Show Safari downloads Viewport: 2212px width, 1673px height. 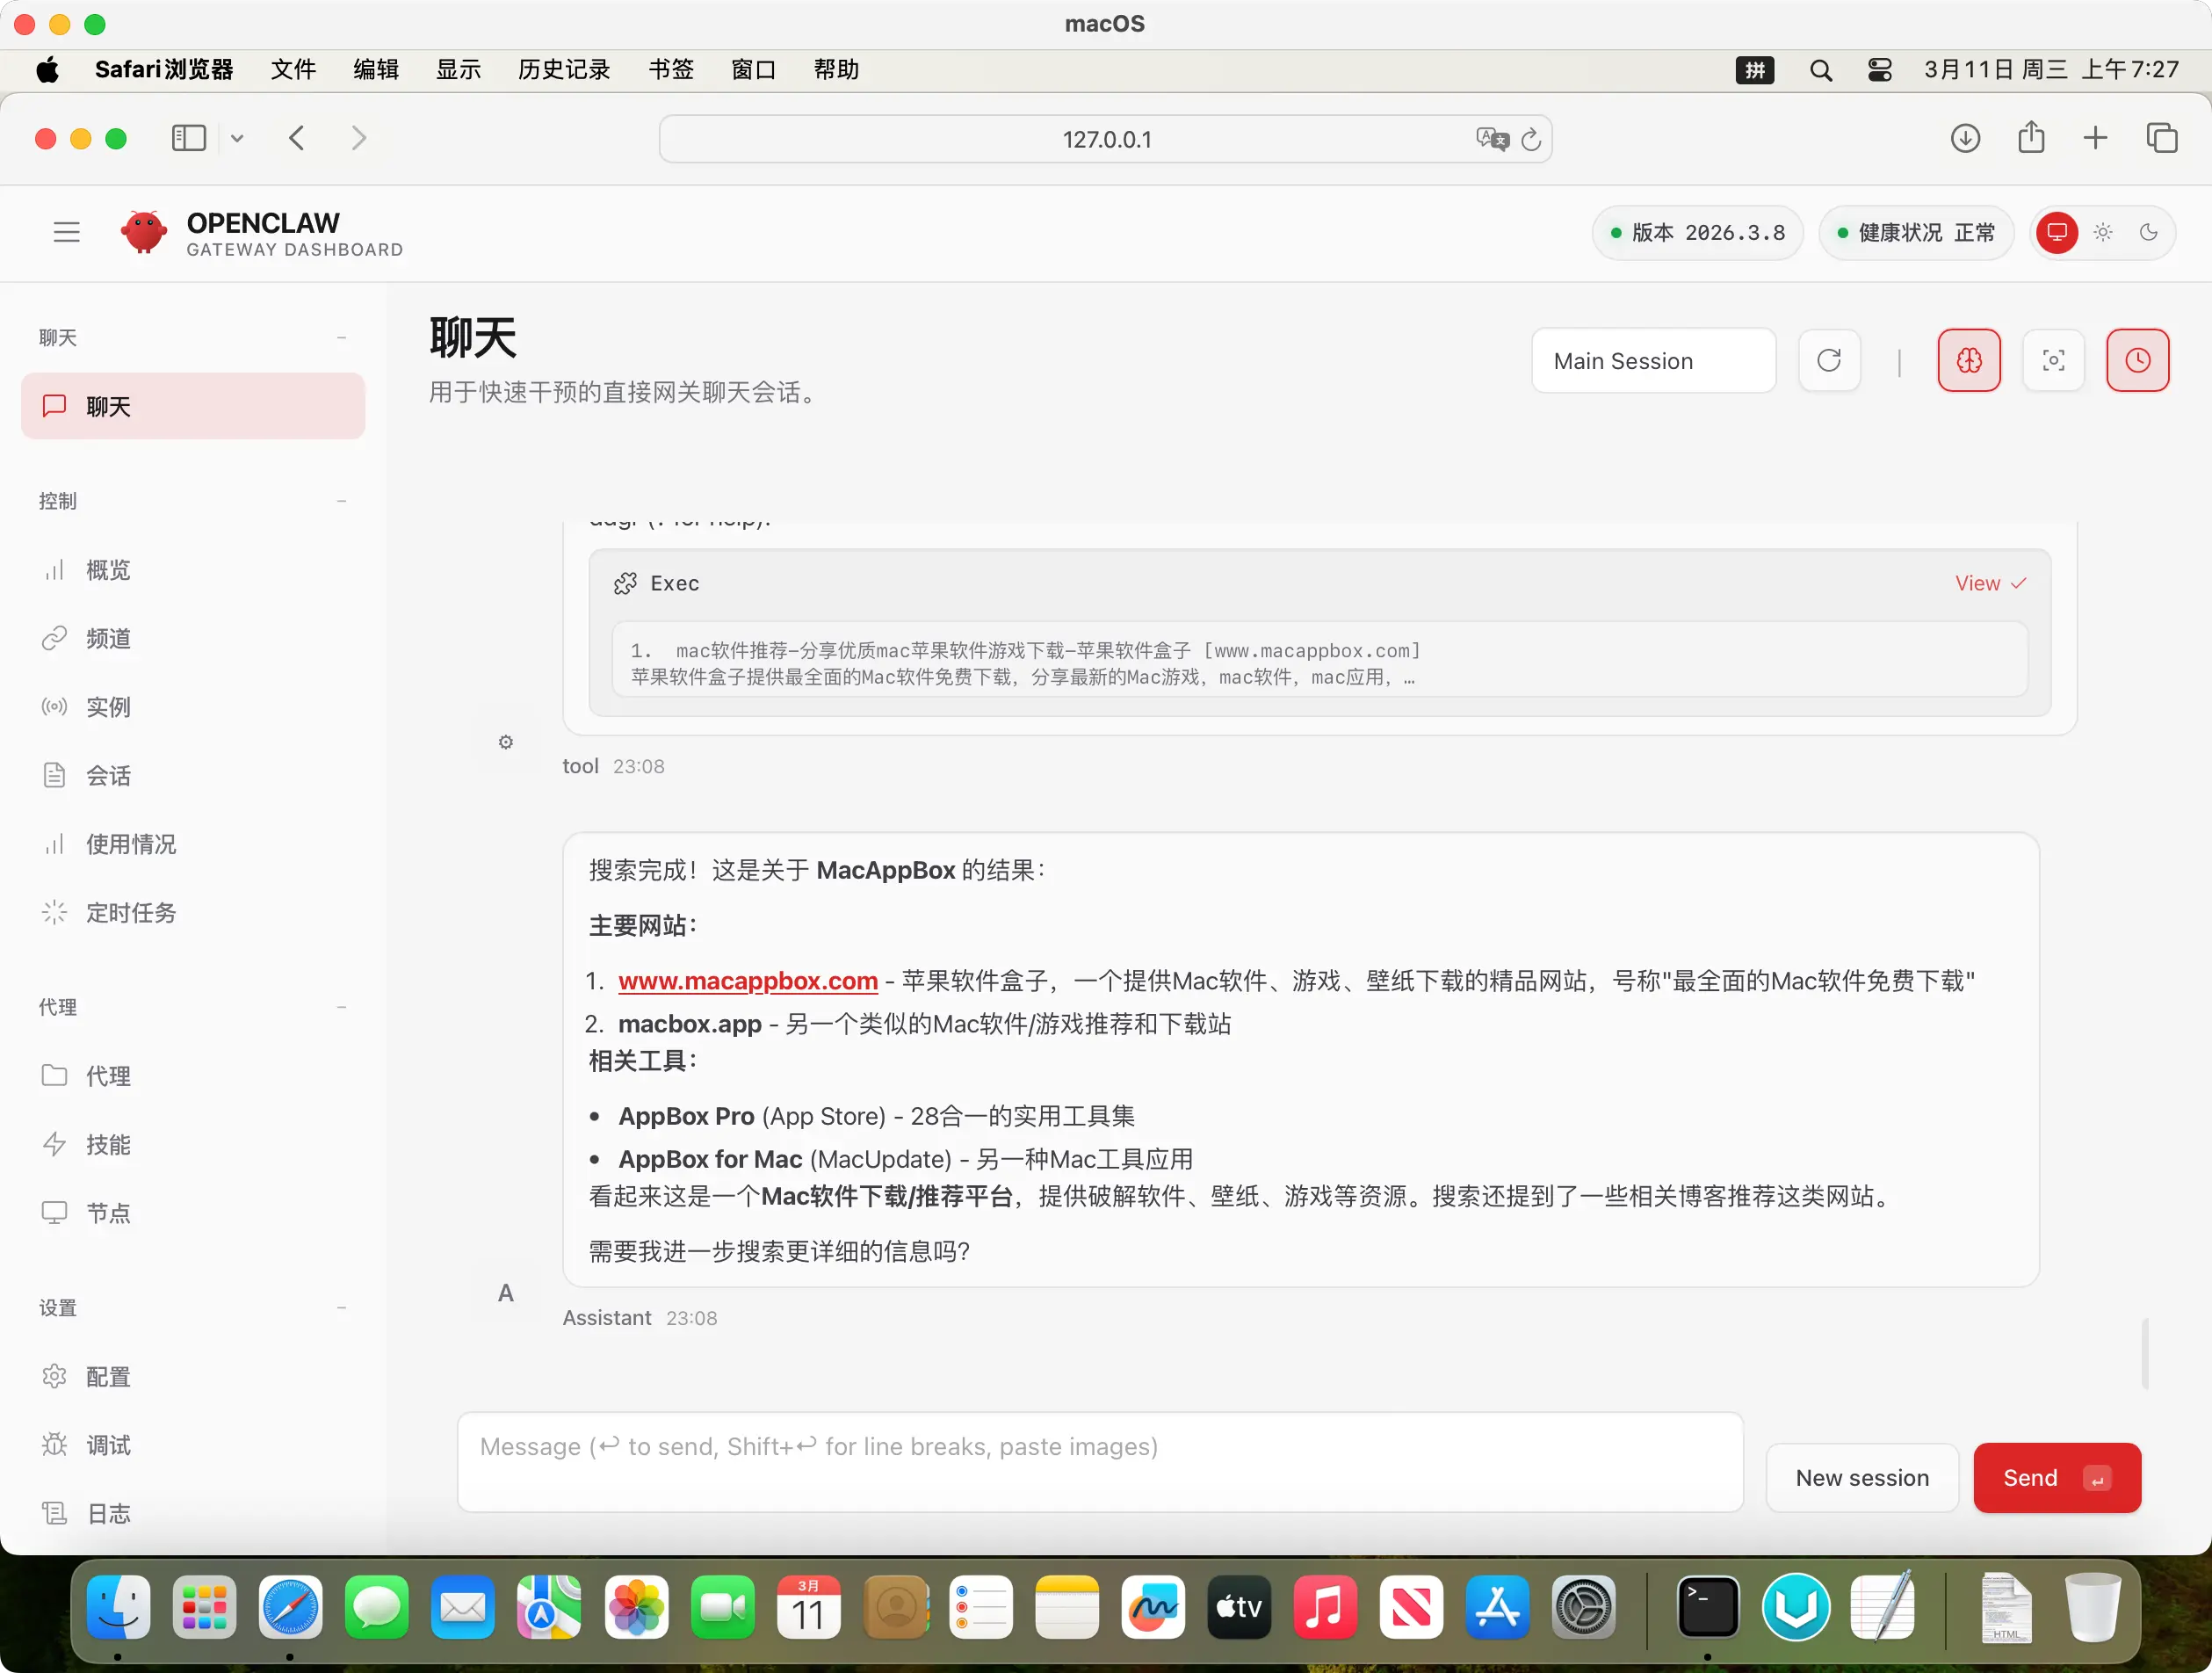click(x=1965, y=138)
